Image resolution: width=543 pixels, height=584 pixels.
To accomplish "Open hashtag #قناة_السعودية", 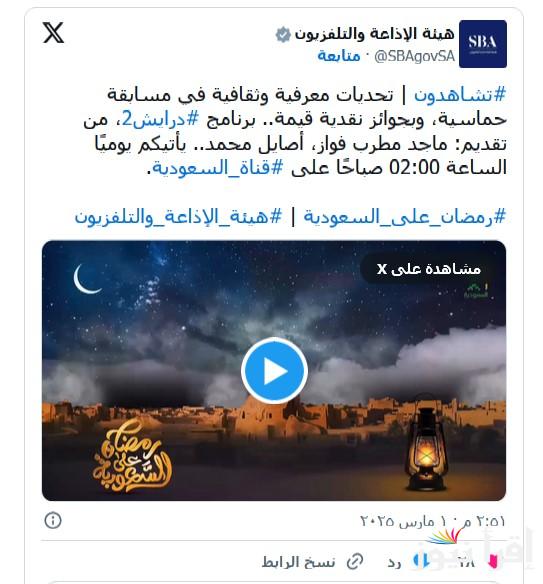I will [217, 168].
